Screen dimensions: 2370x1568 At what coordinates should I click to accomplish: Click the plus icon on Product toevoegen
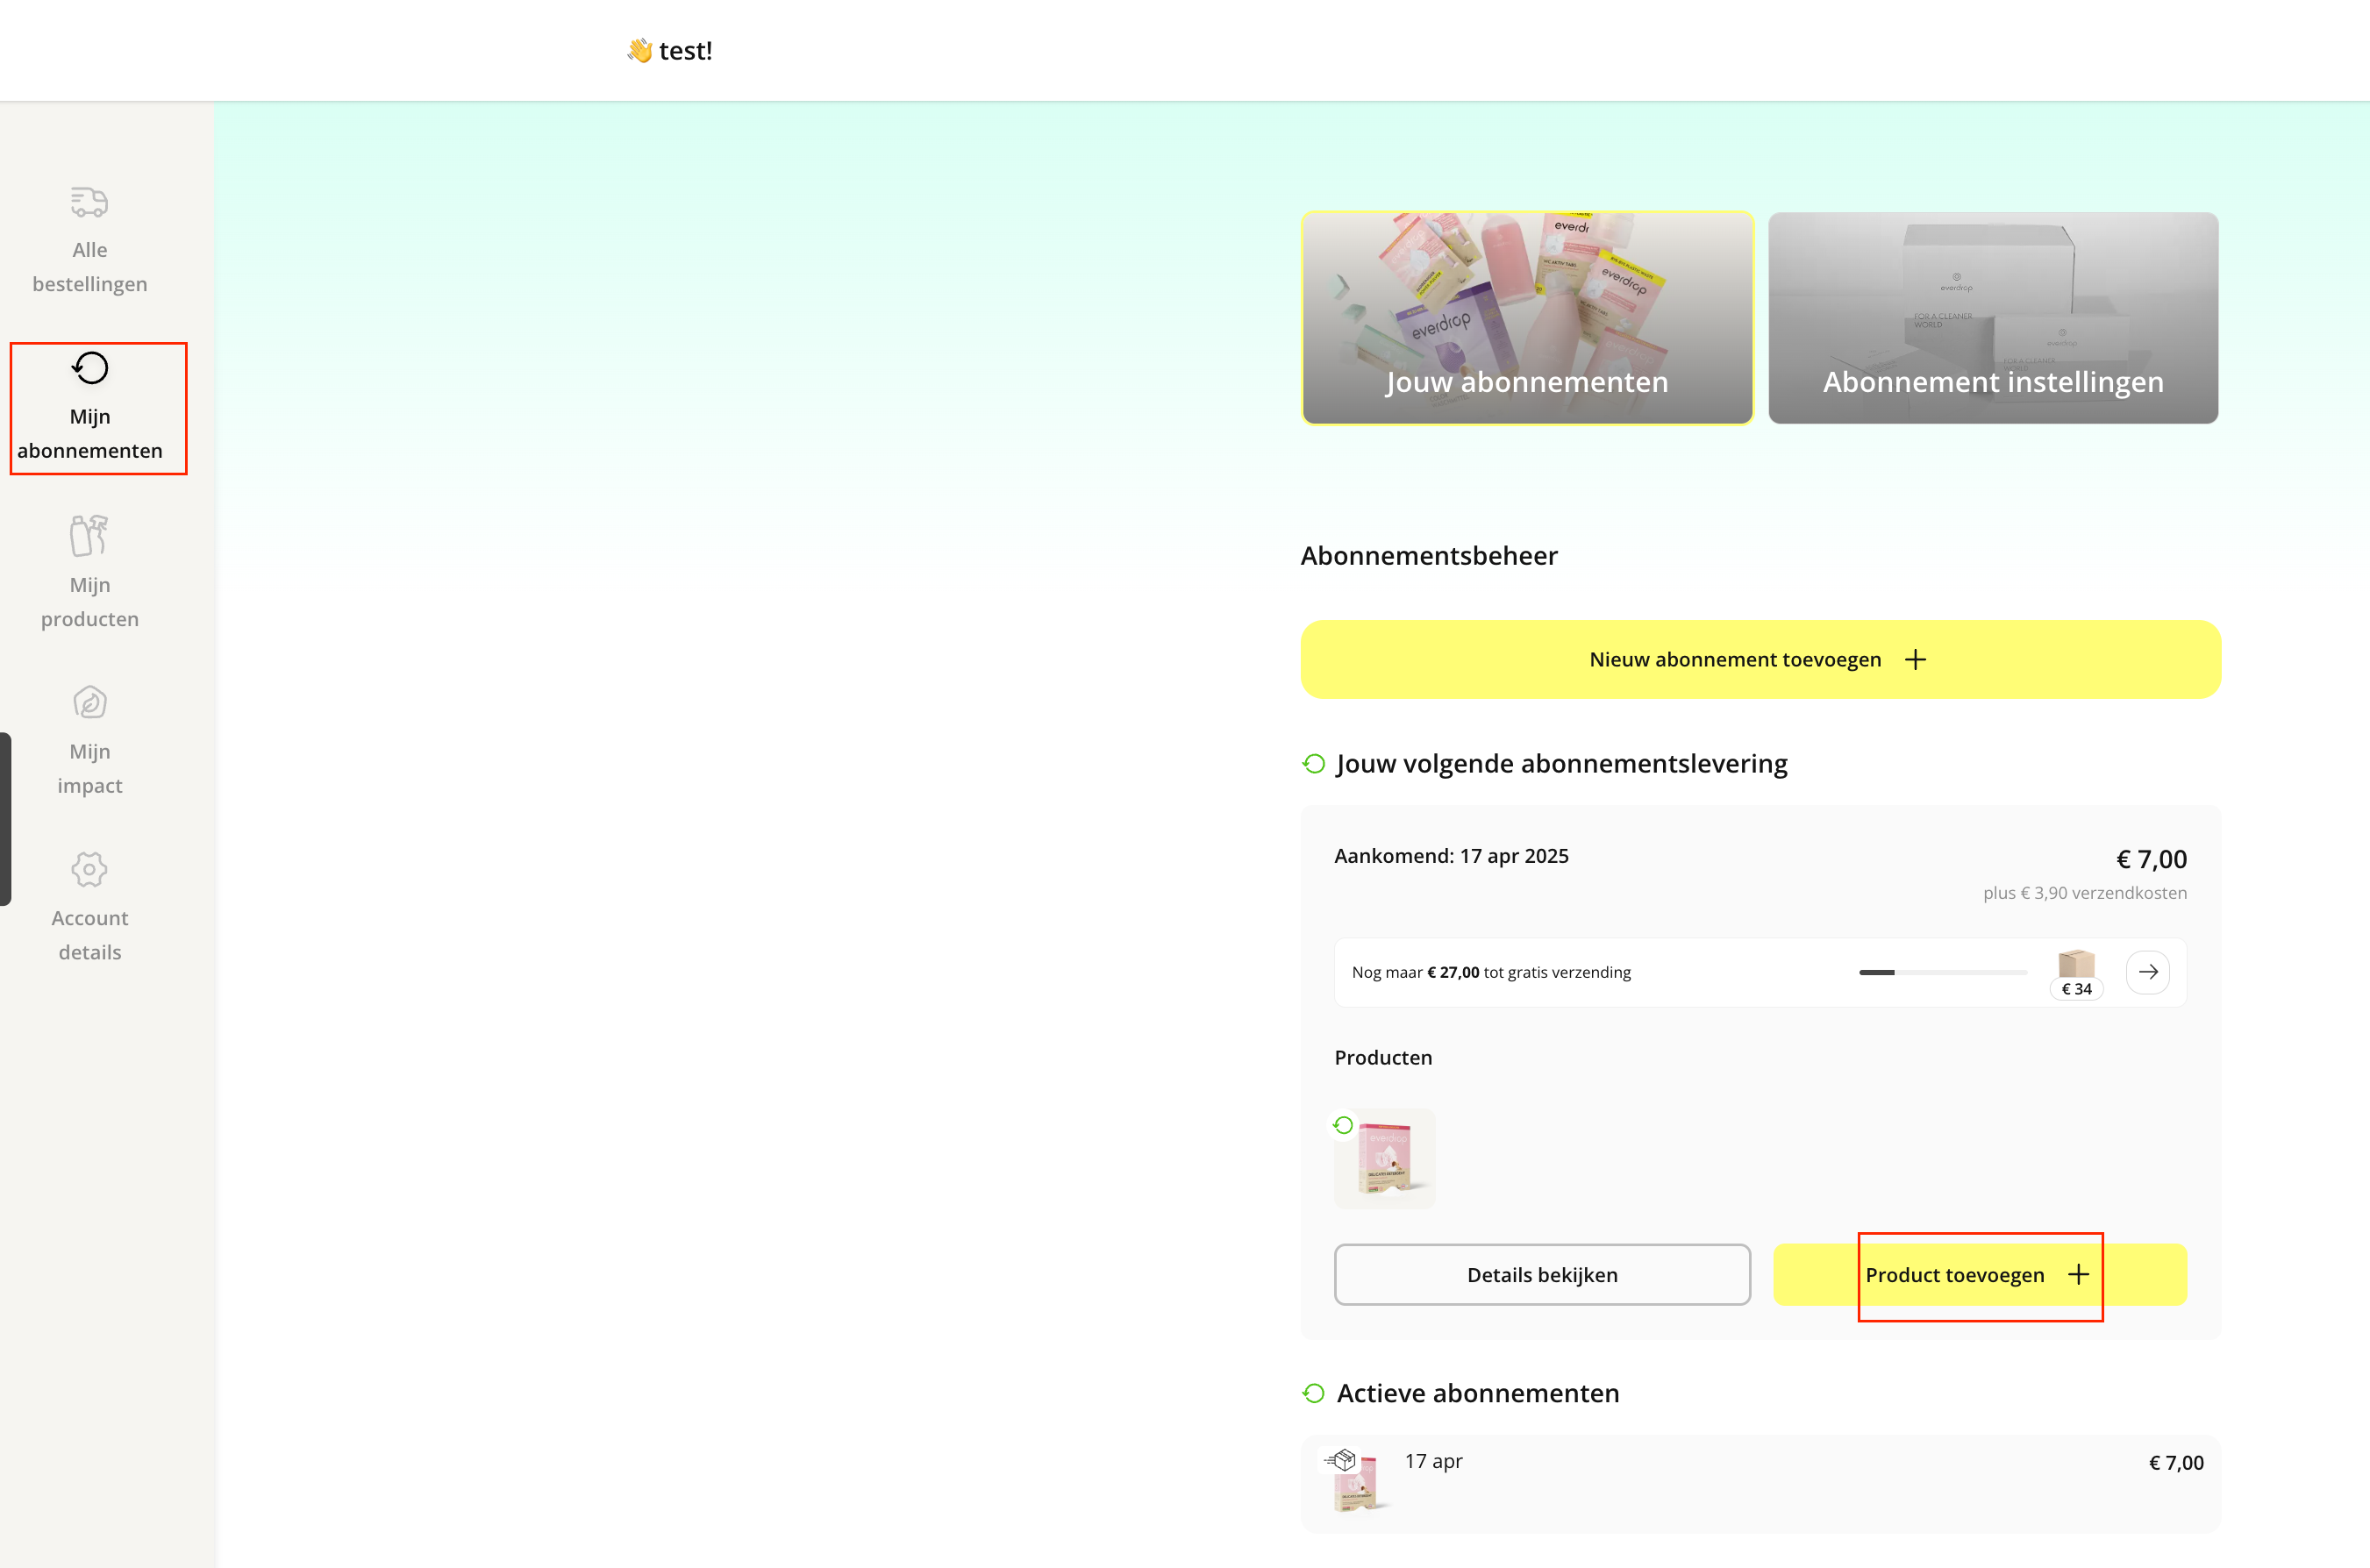pyautogui.click(x=2079, y=1274)
